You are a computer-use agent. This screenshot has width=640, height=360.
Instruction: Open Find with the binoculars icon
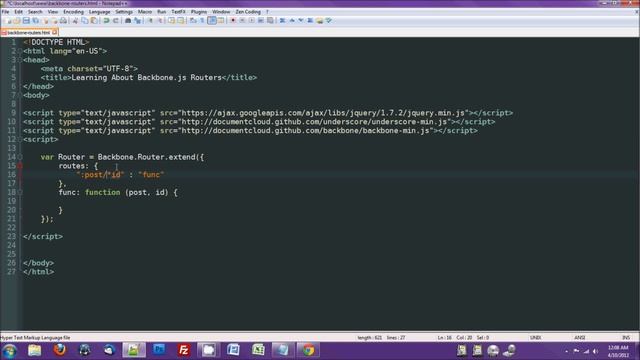[x=128, y=20]
